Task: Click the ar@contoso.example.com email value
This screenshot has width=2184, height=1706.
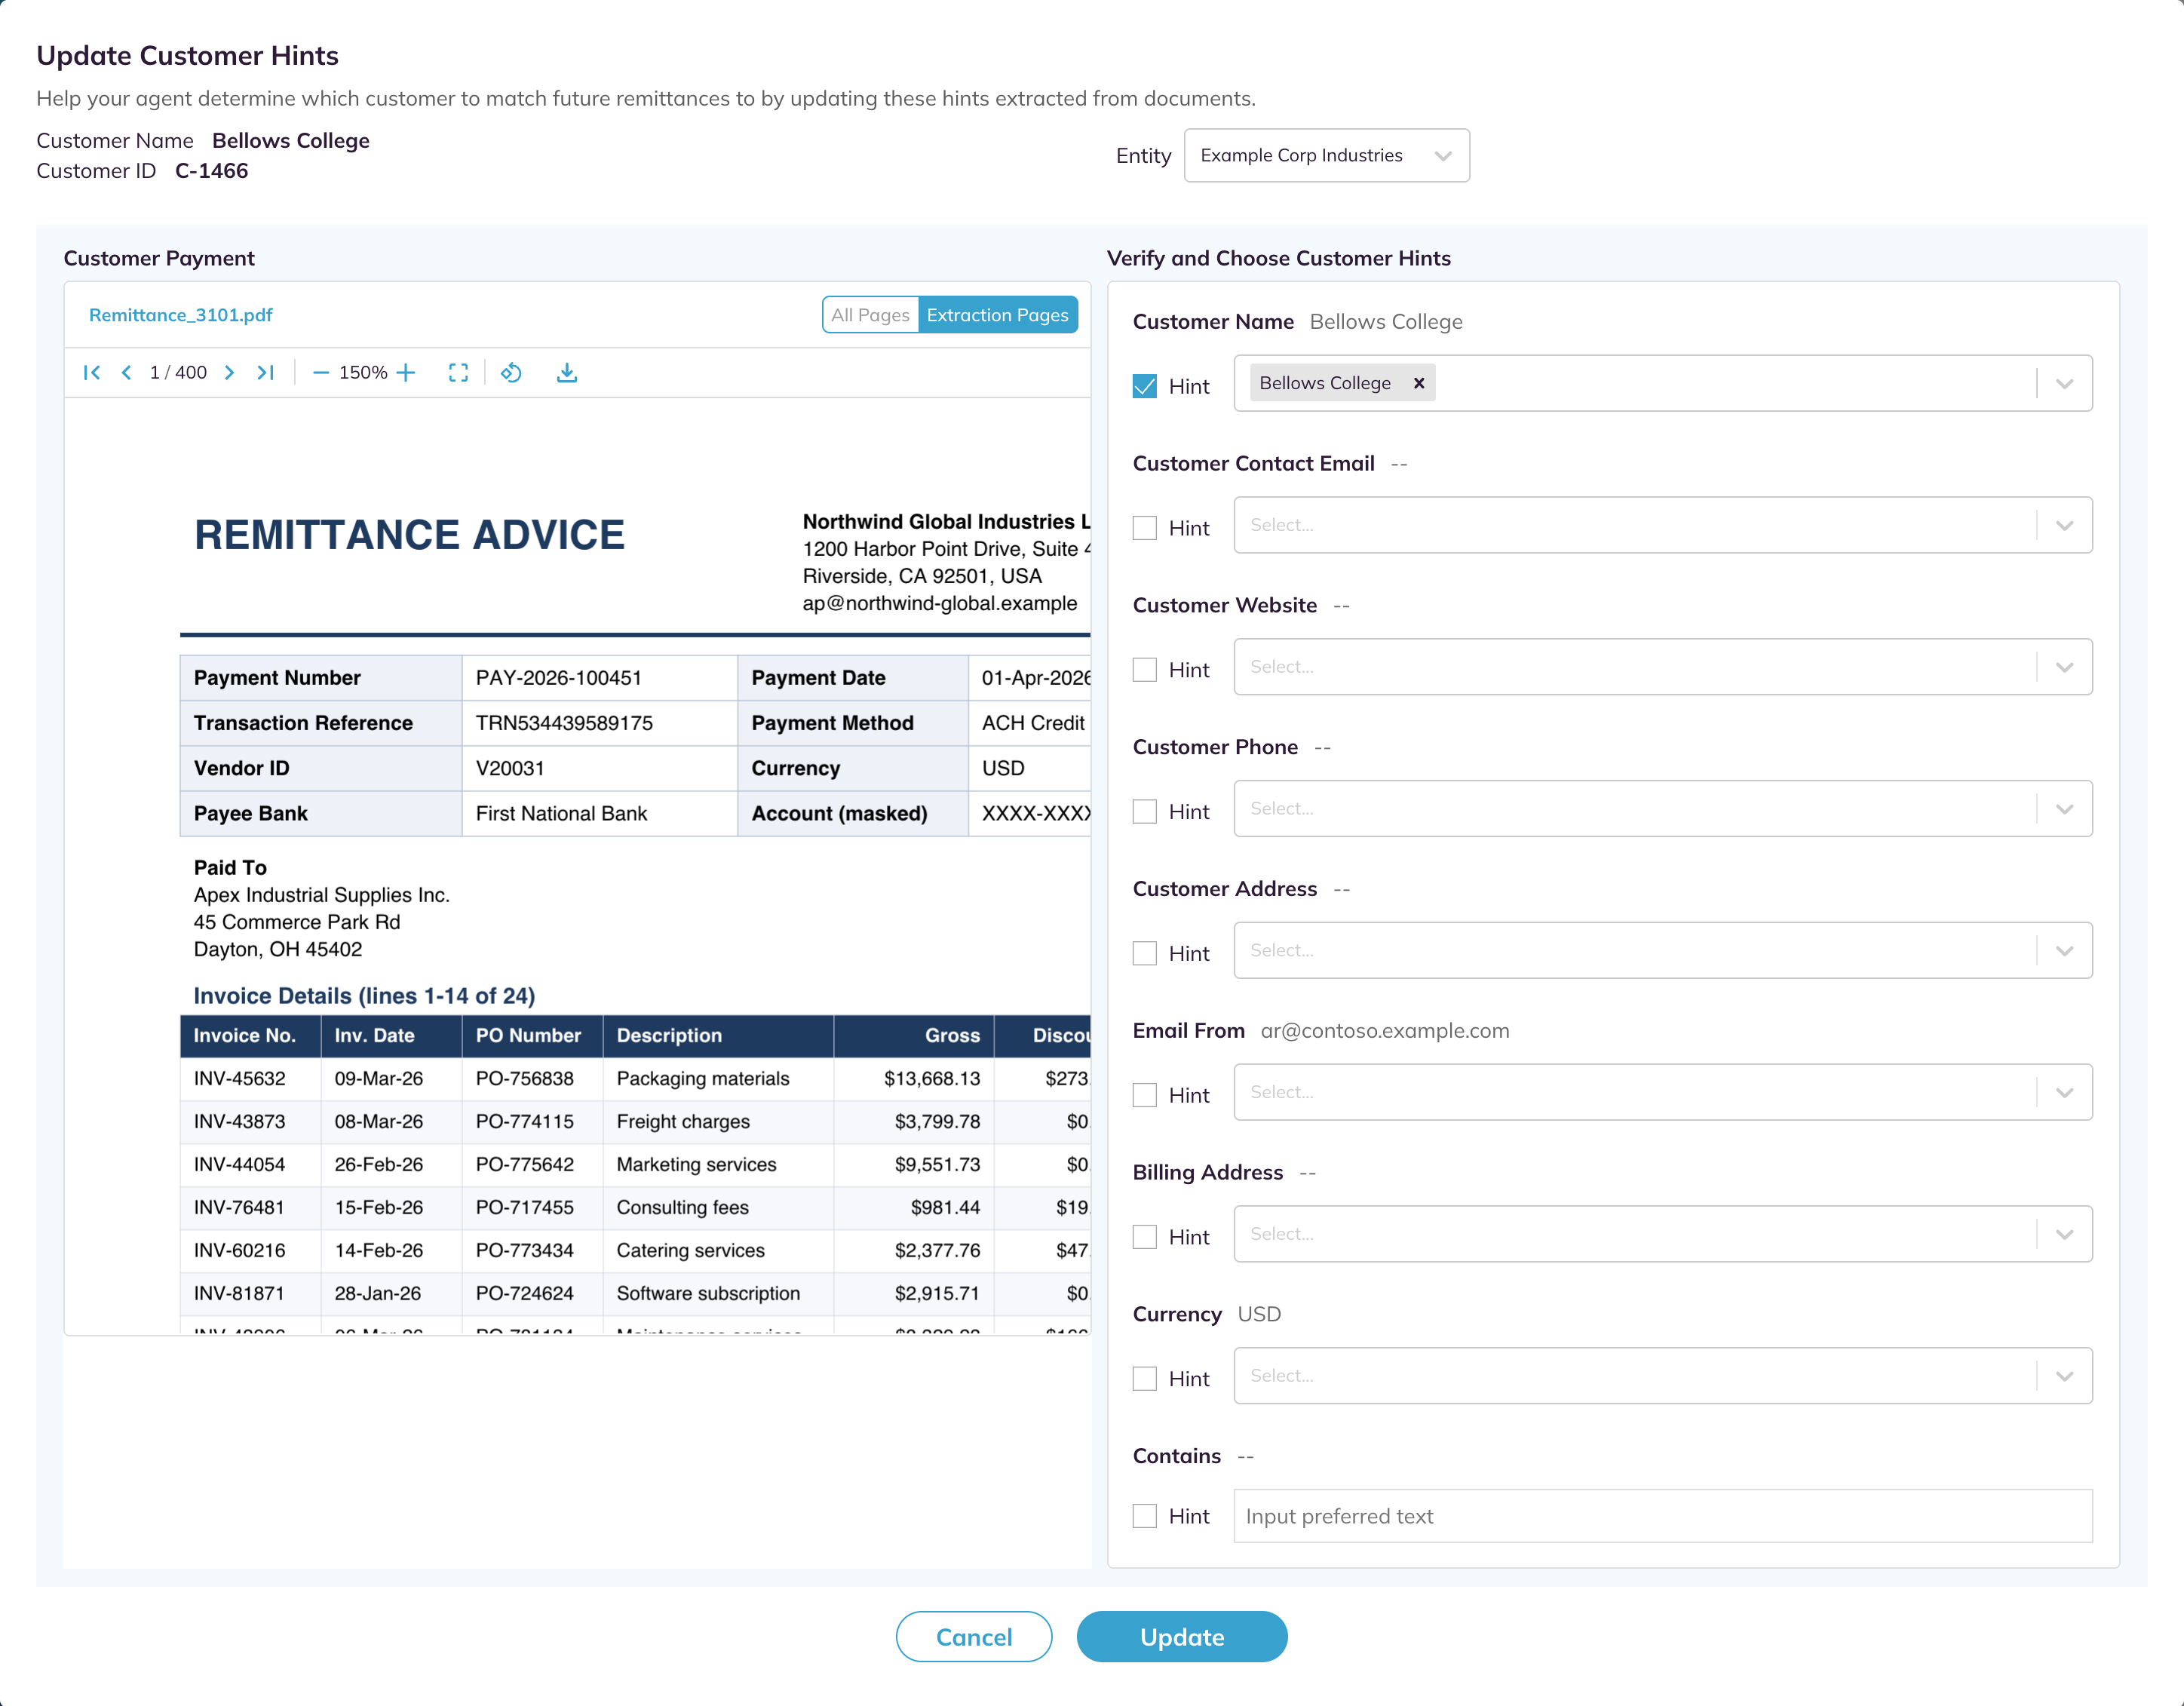Action: coord(1385,1031)
